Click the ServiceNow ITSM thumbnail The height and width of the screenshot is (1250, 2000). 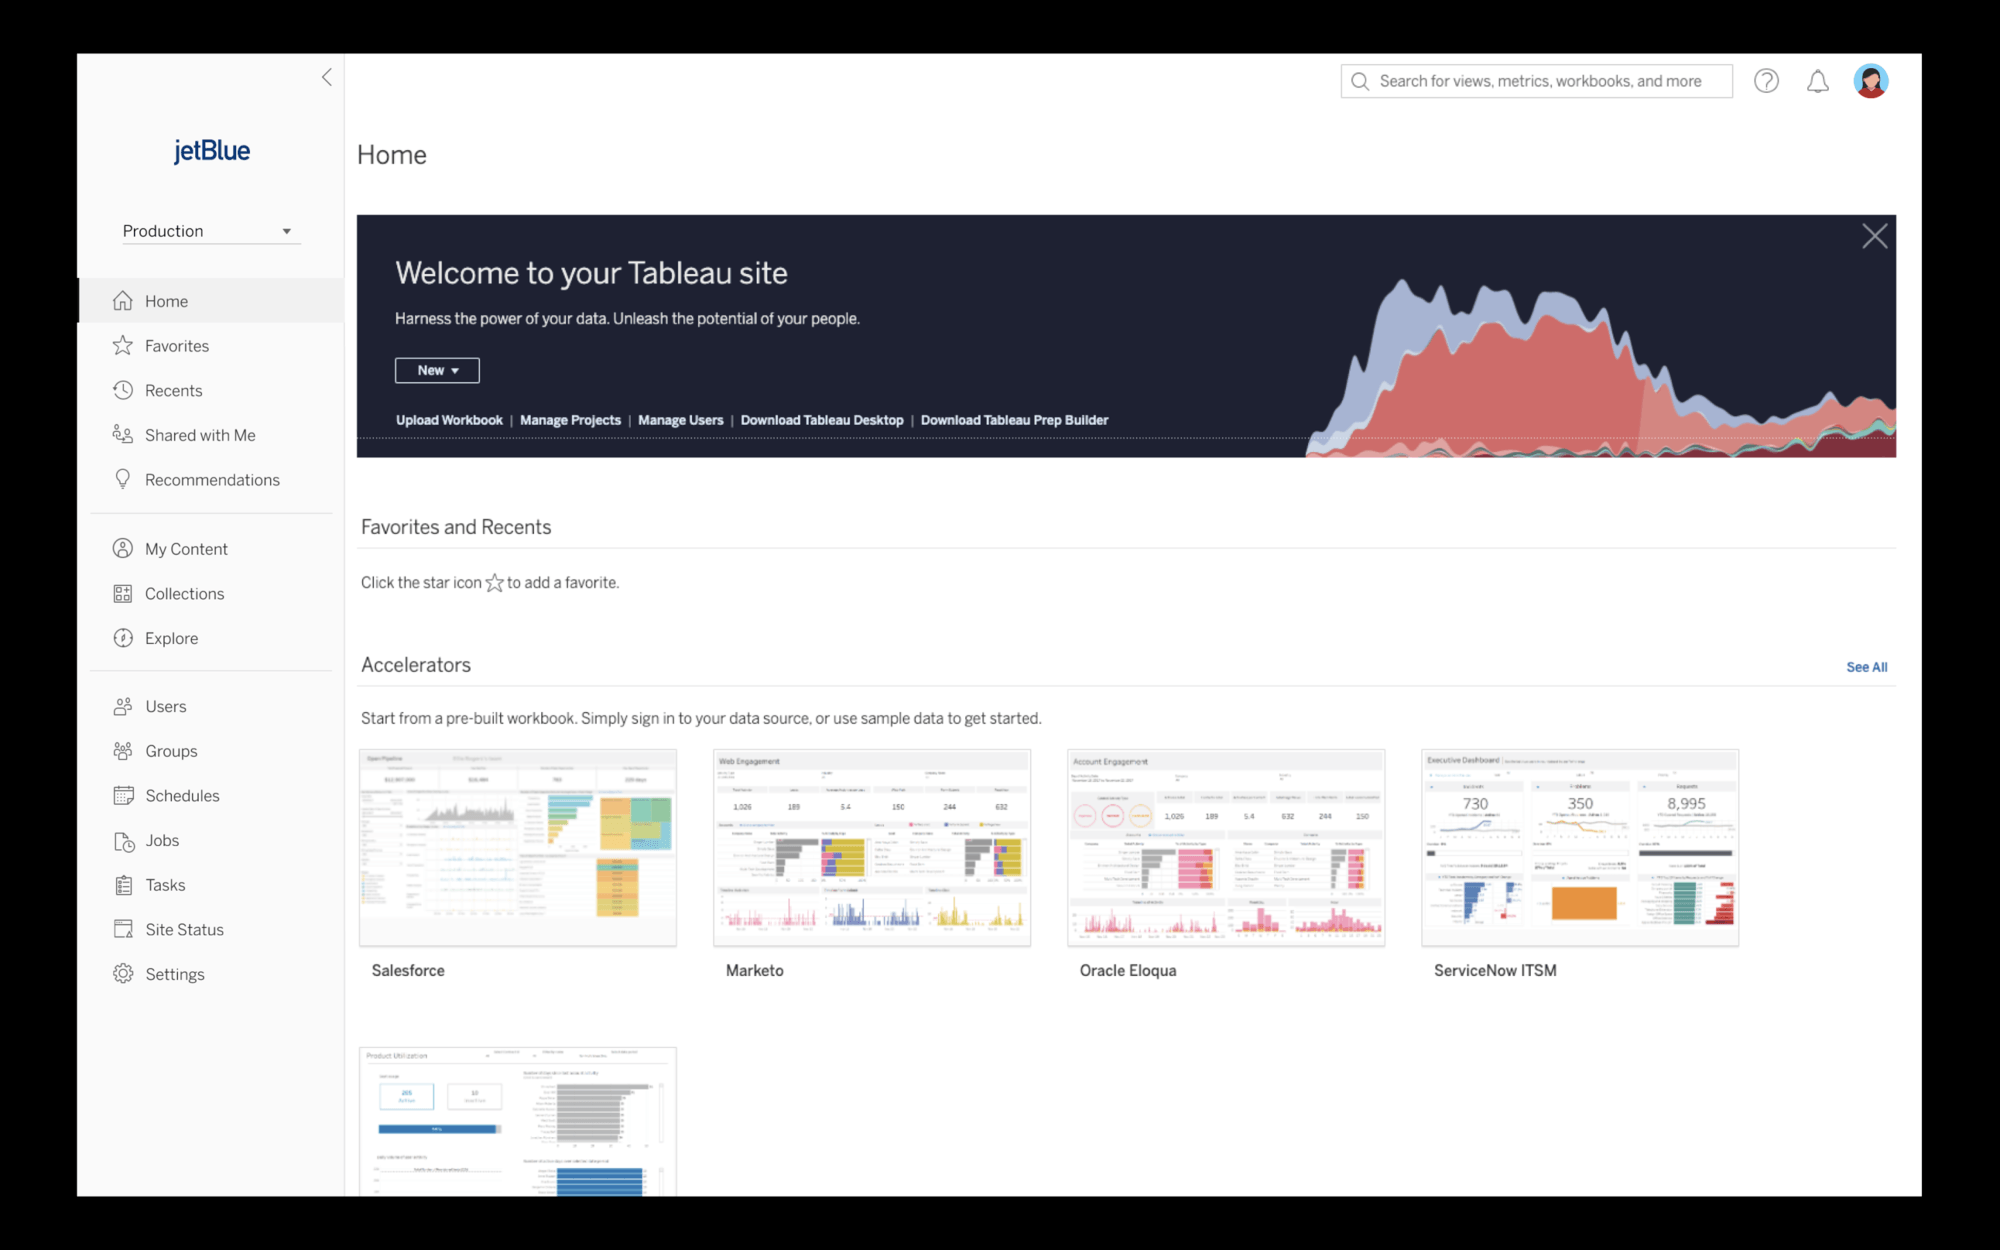point(1580,847)
